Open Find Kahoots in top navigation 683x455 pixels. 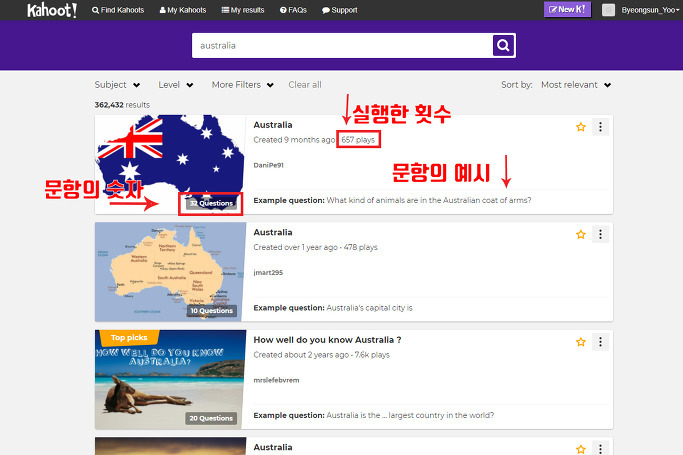[118, 10]
